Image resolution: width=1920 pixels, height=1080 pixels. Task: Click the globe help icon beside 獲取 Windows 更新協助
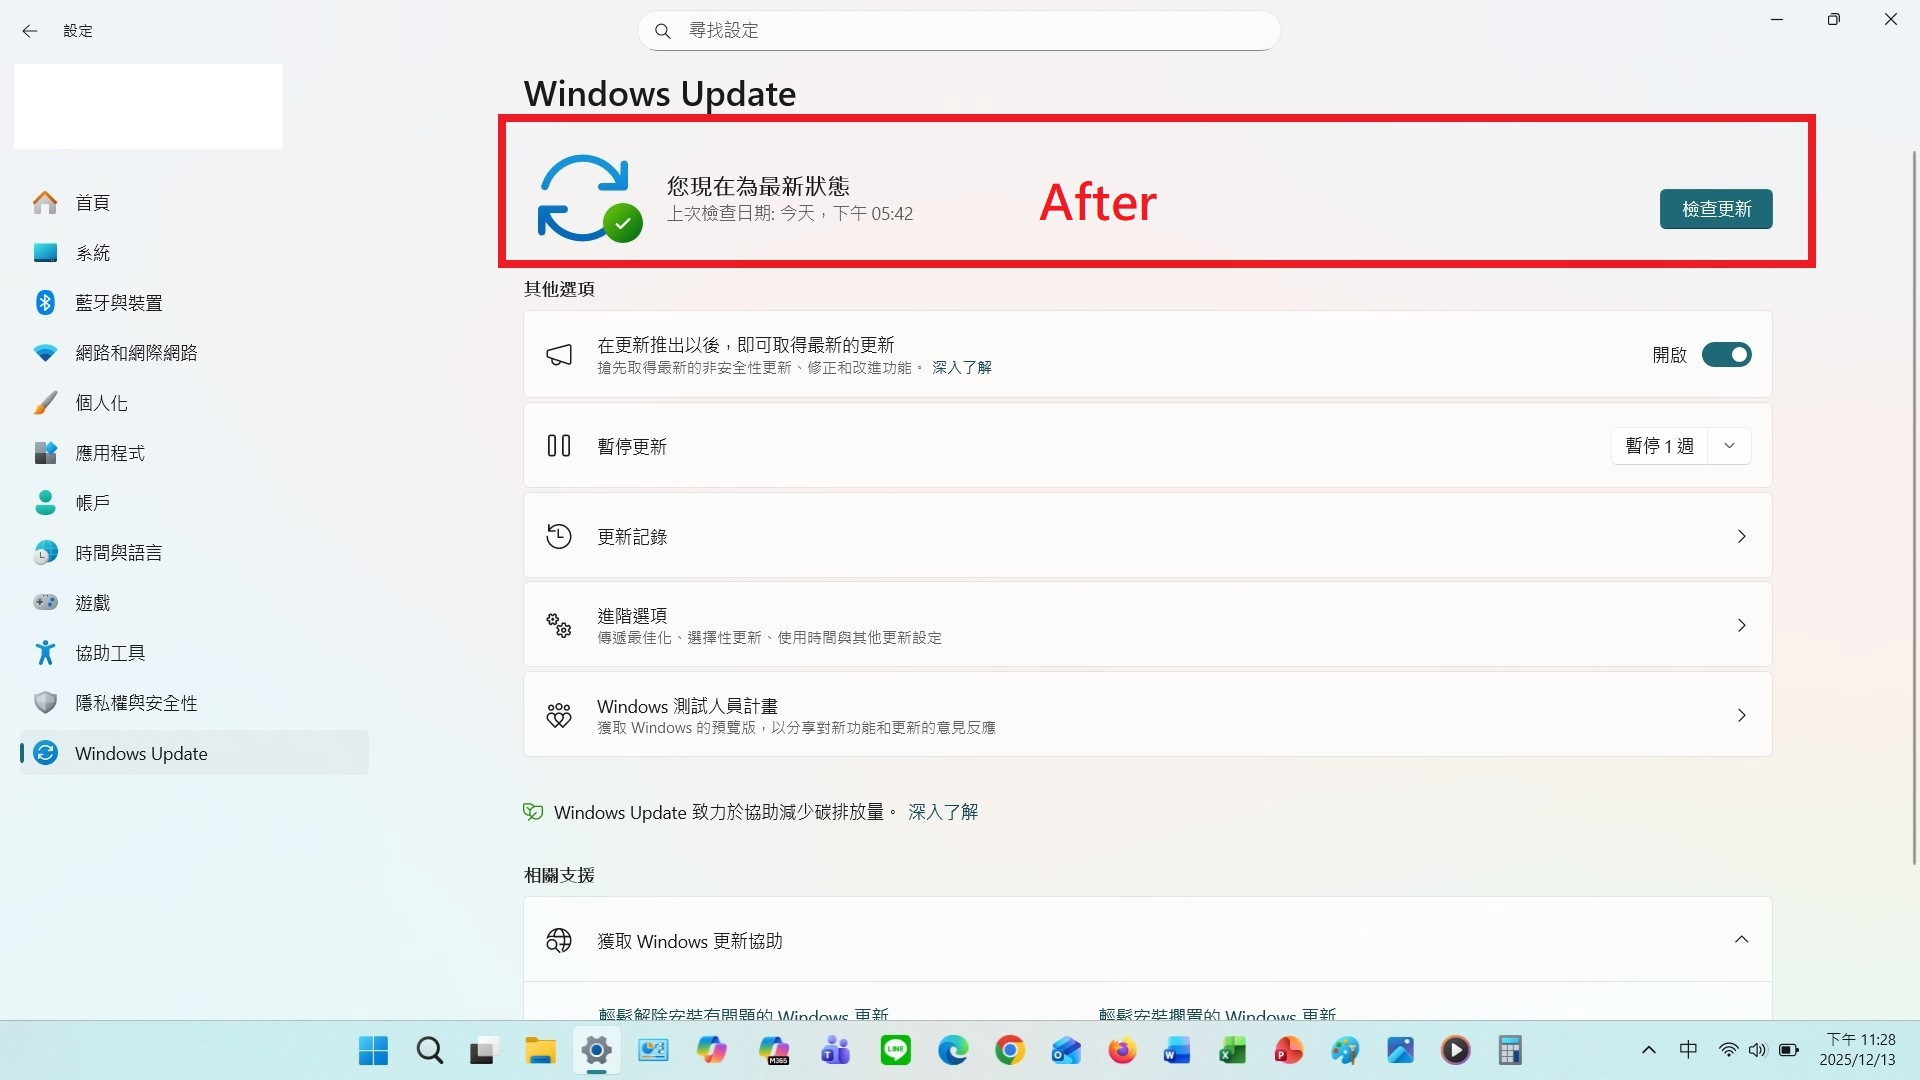pos(559,940)
